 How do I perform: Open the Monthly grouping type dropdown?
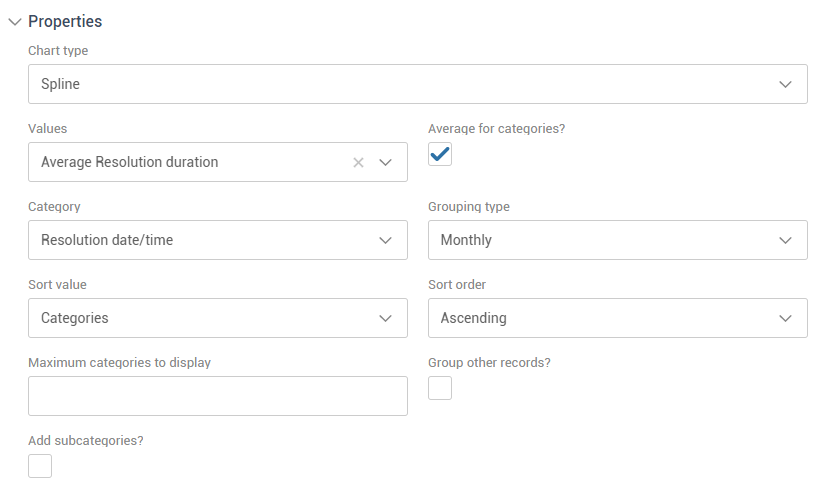click(600, 240)
